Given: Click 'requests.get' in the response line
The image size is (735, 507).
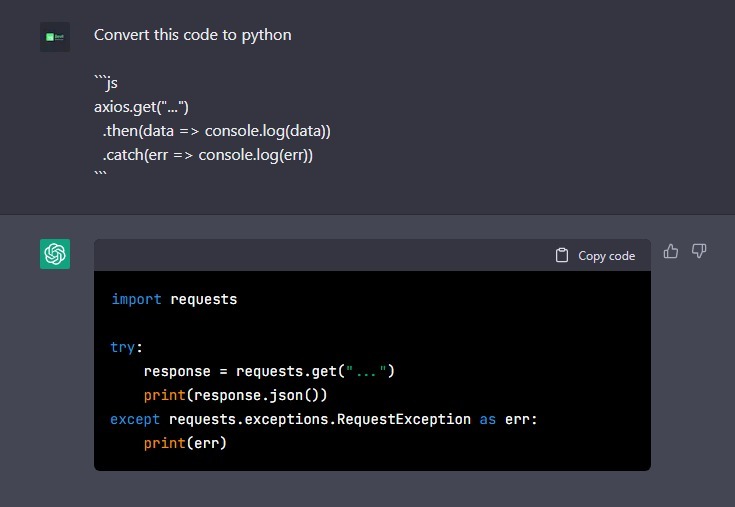Looking at the screenshot, I should pyautogui.click(x=286, y=371).
